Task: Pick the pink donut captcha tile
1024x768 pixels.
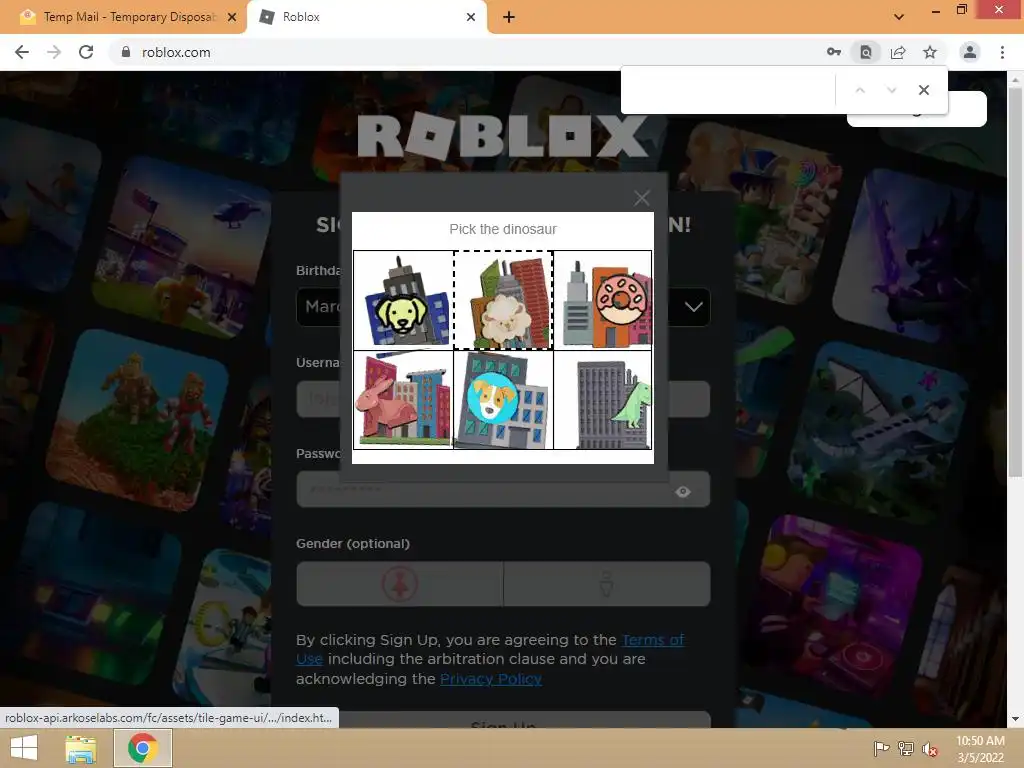Action: [602, 300]
